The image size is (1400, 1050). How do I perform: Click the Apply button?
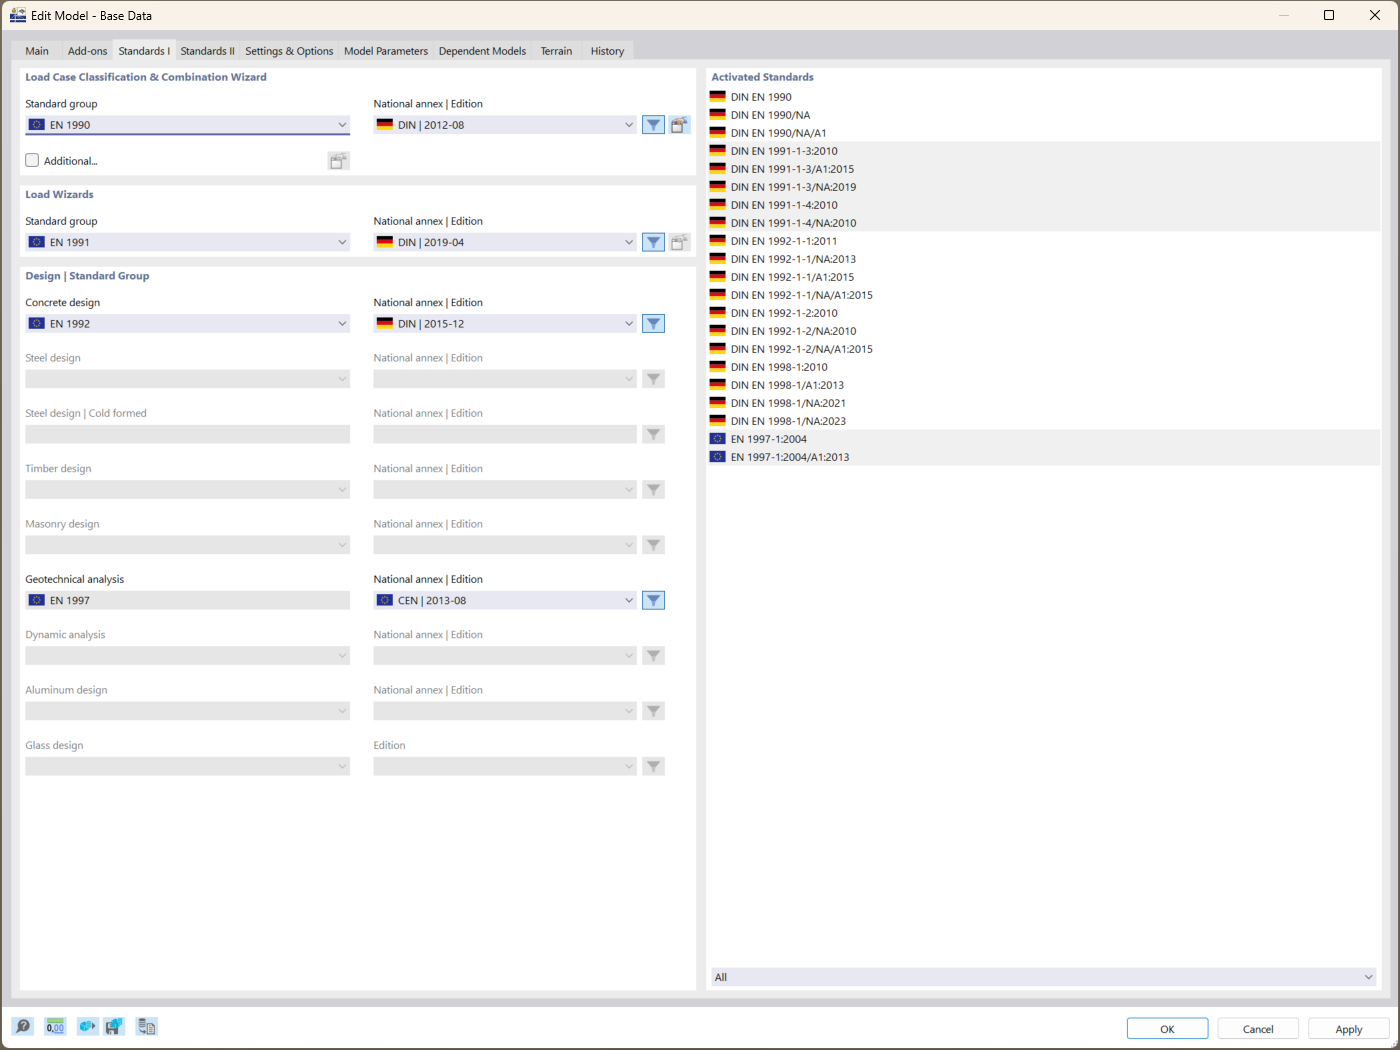(x=1348, y=1028)
